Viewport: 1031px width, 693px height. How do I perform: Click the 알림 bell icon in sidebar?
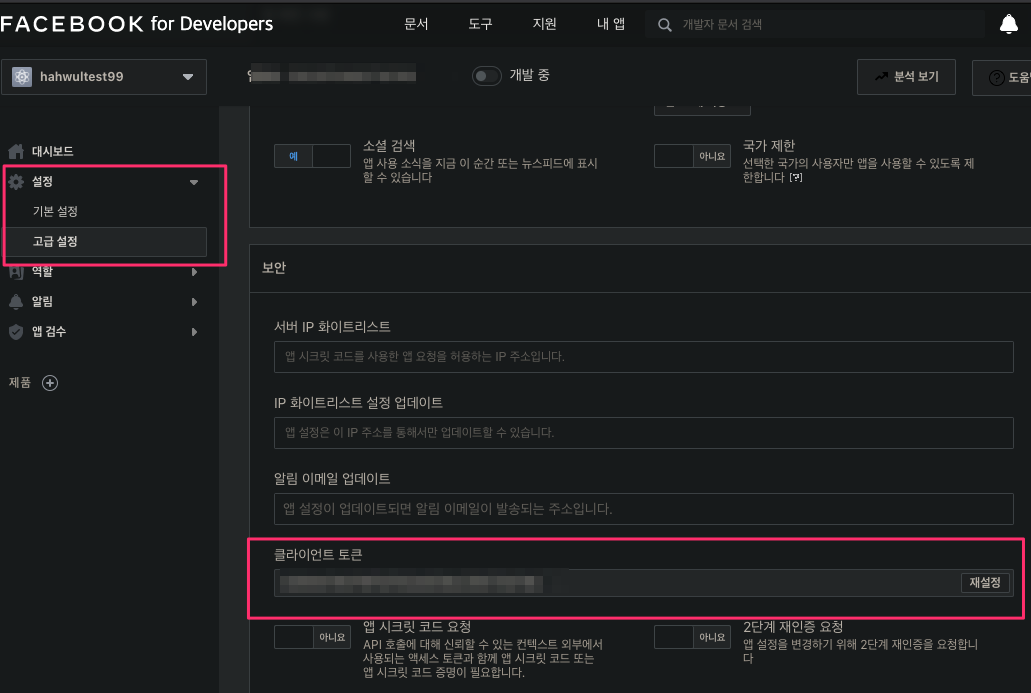tap(16, 301)
